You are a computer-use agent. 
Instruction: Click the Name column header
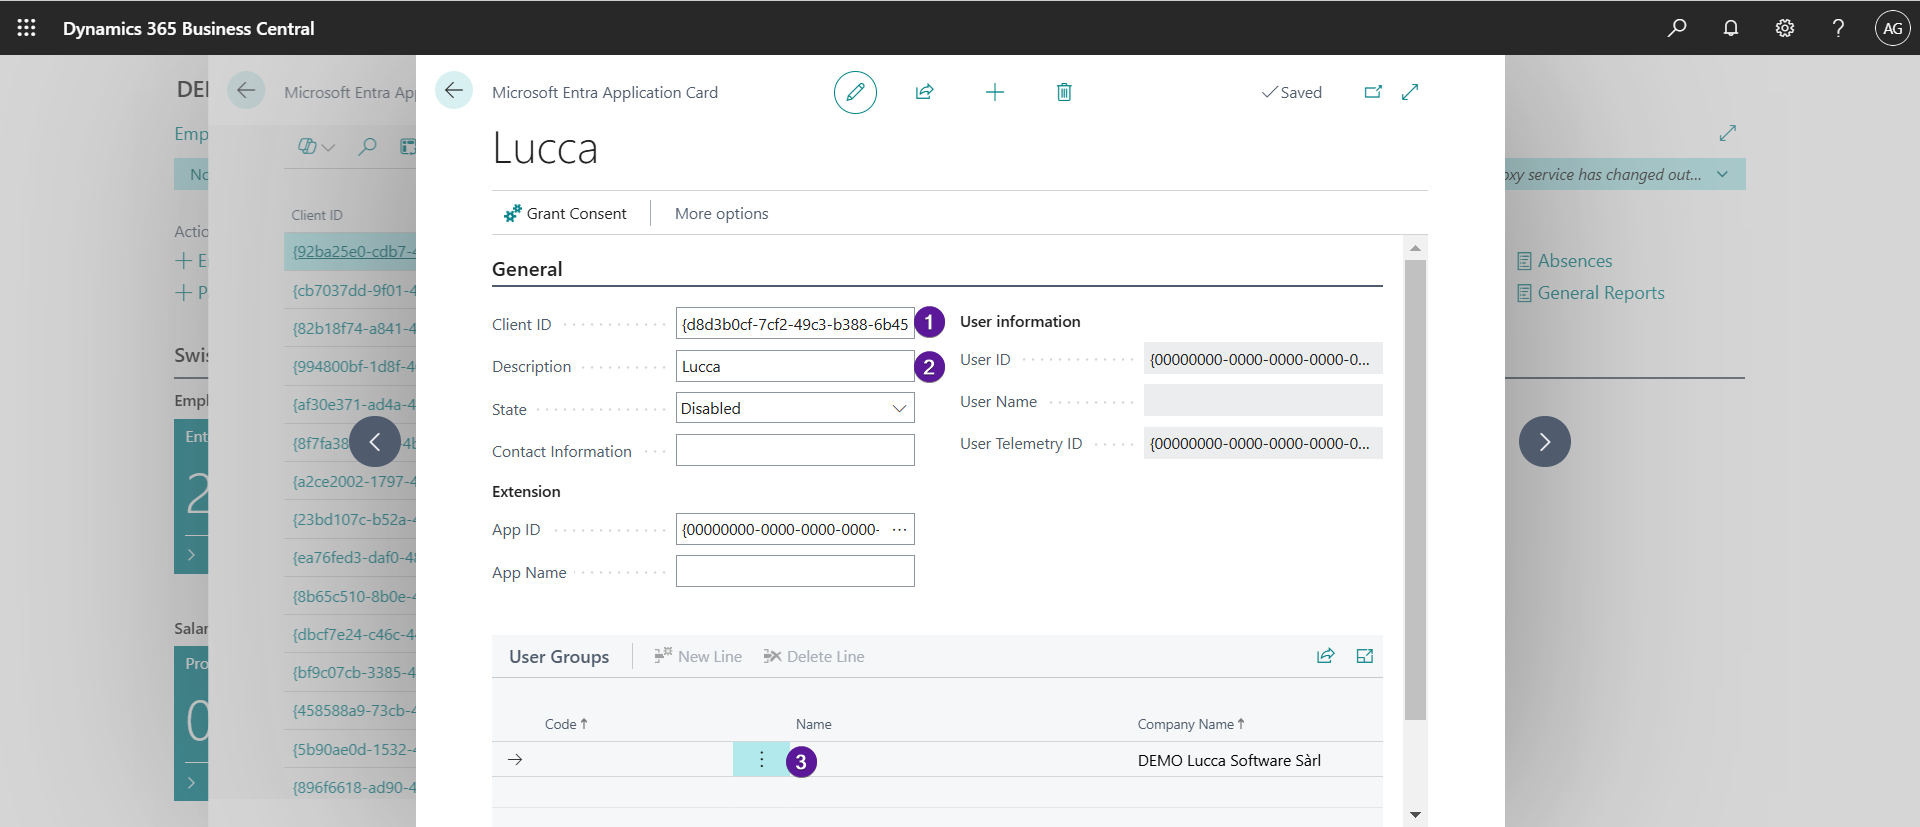click(x=813, y=724)
